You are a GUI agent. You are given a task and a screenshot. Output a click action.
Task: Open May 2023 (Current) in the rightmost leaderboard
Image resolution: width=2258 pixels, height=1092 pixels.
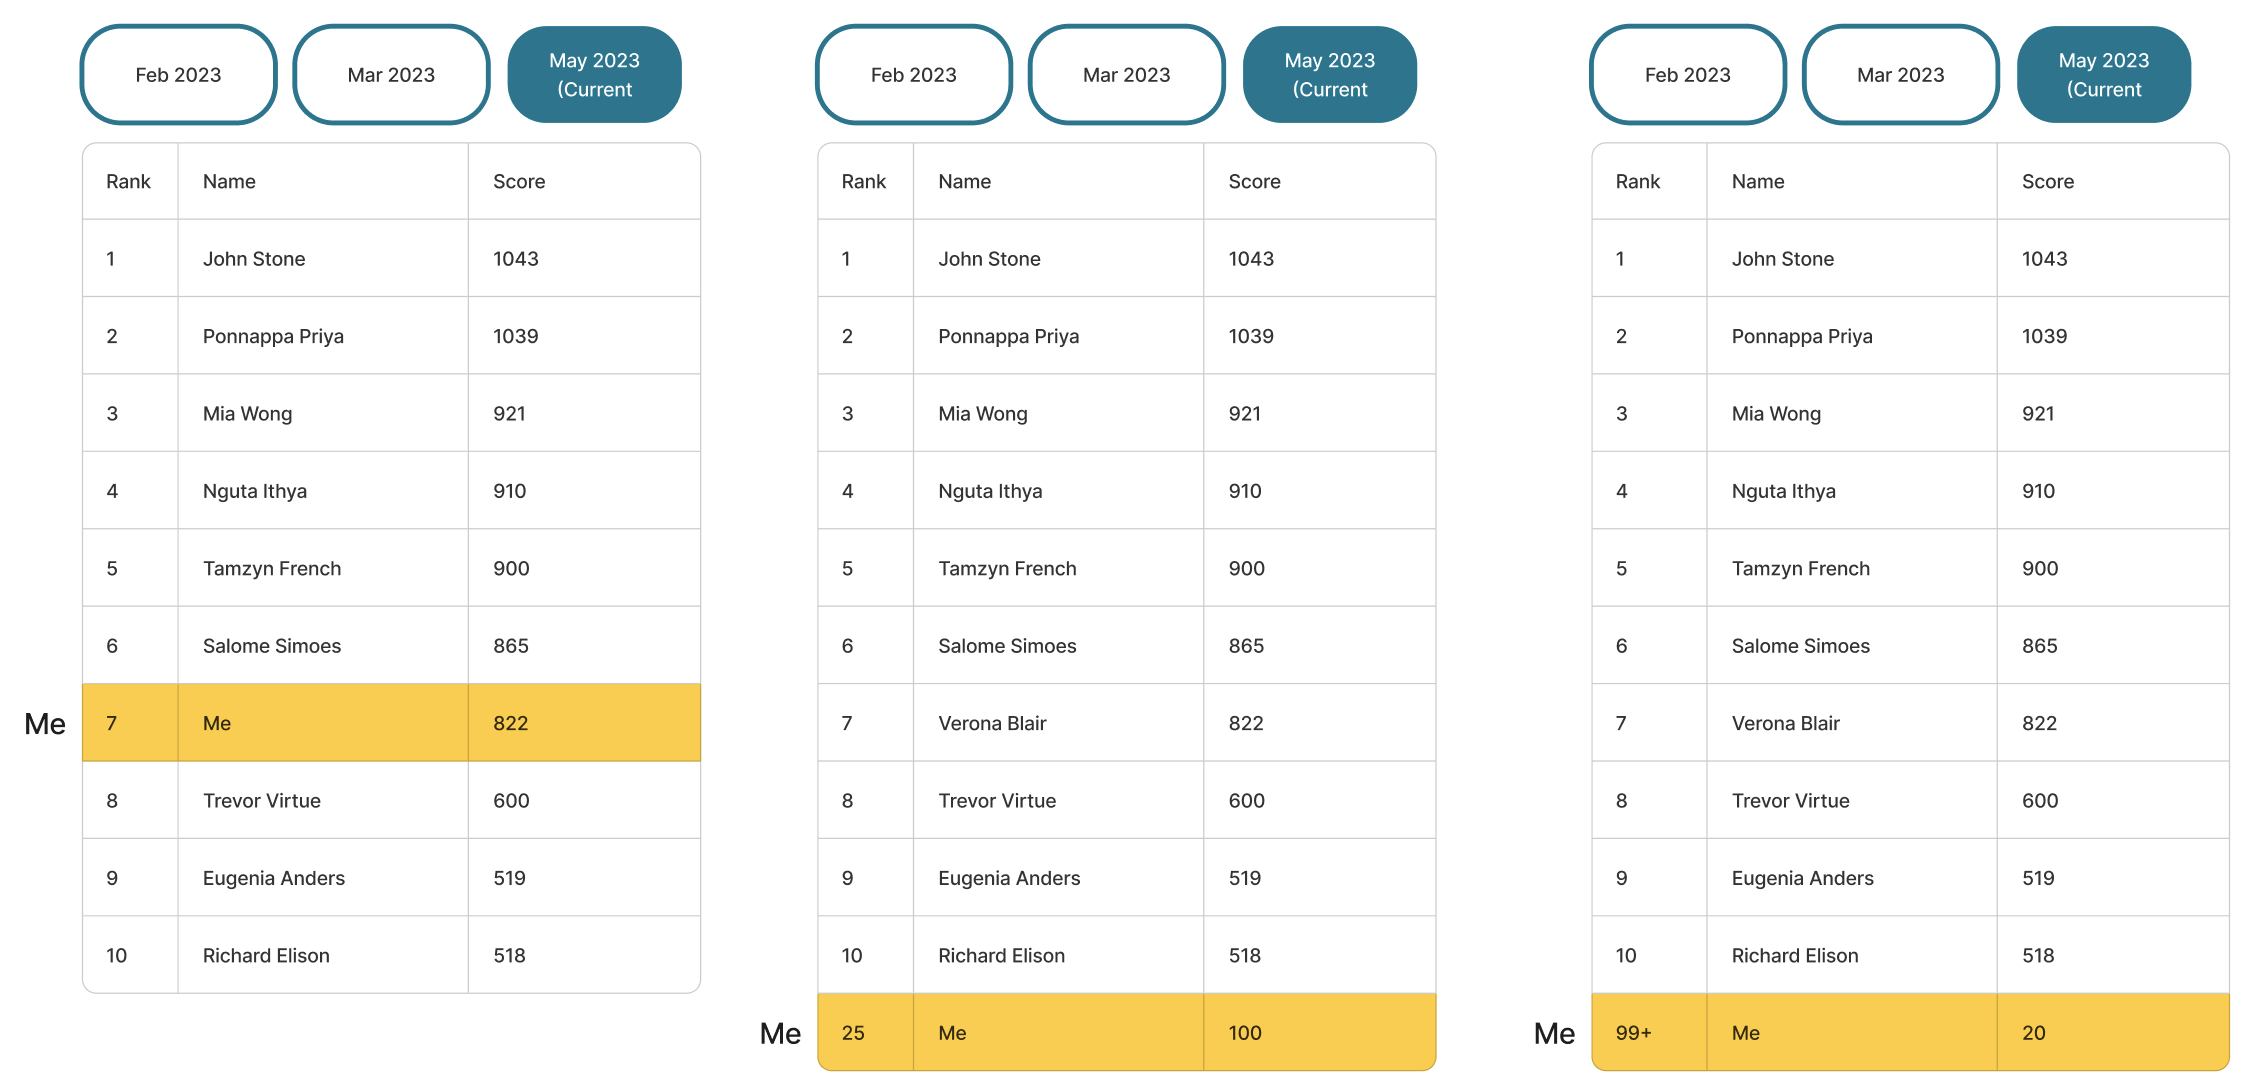click(x=2104, y=74)
